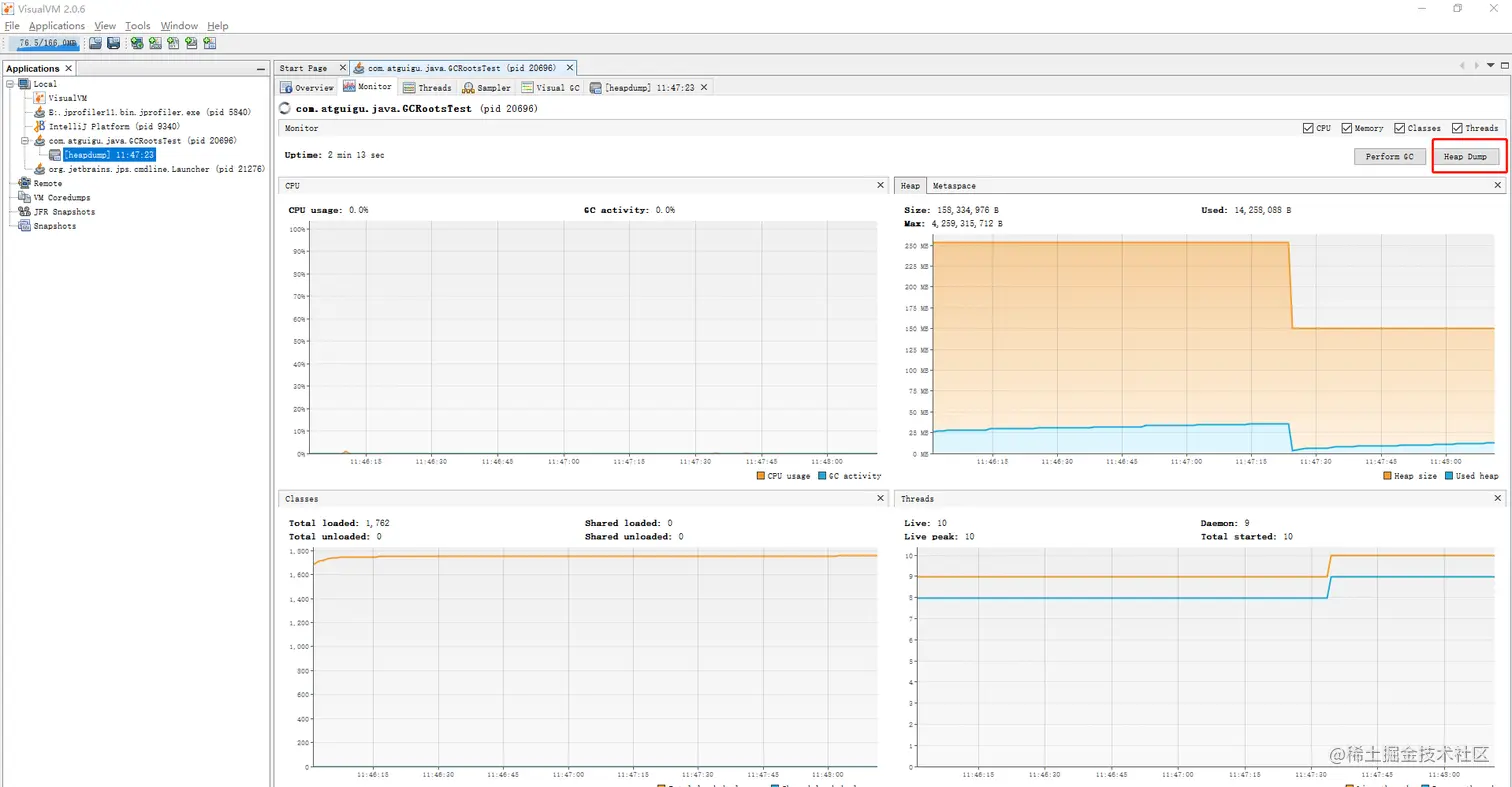
Task: Select the Snapshots node icon
Action: pos(25,226)
